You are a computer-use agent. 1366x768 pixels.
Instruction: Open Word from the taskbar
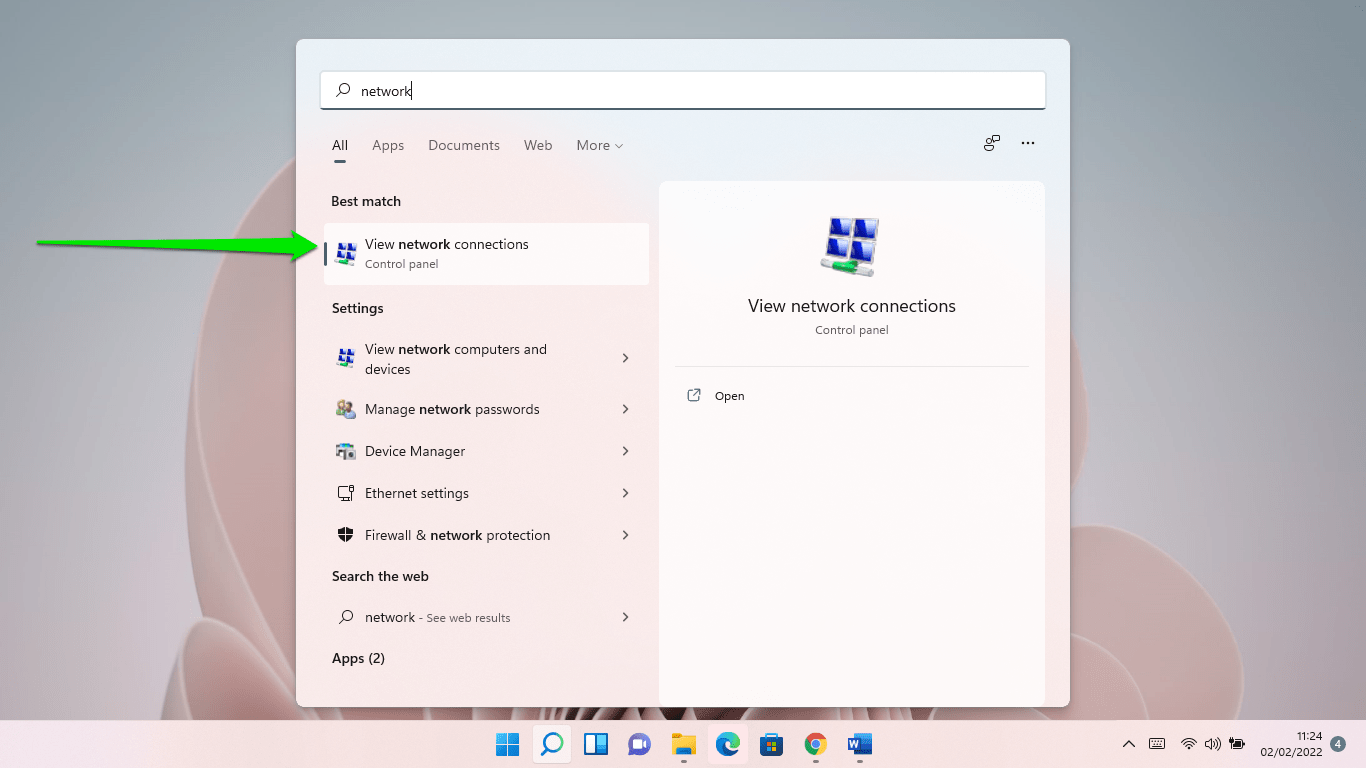coord(860,744)
